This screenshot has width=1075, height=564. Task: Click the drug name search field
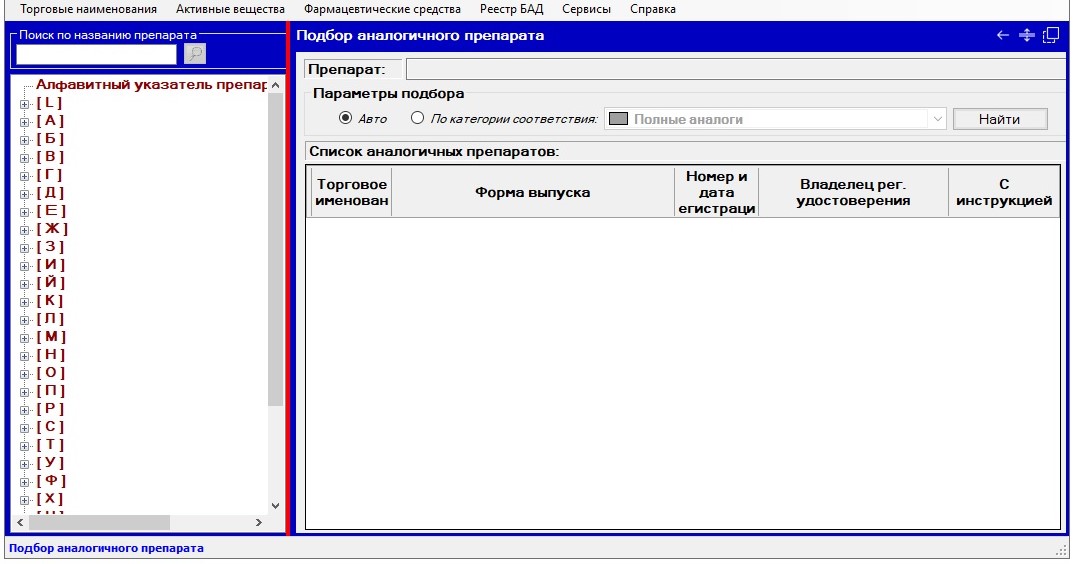pos(97,54)
